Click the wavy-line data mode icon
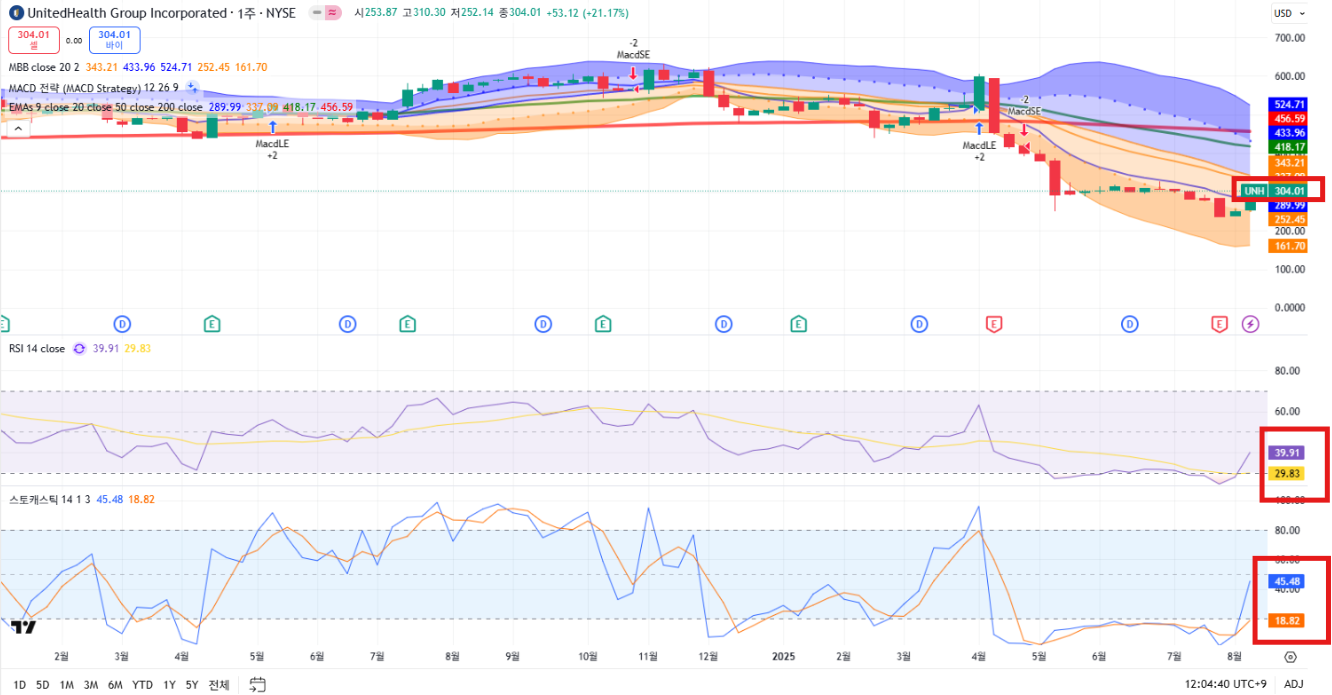The width and height of the screenshot is (1332, 695). (x=332, y=13)
